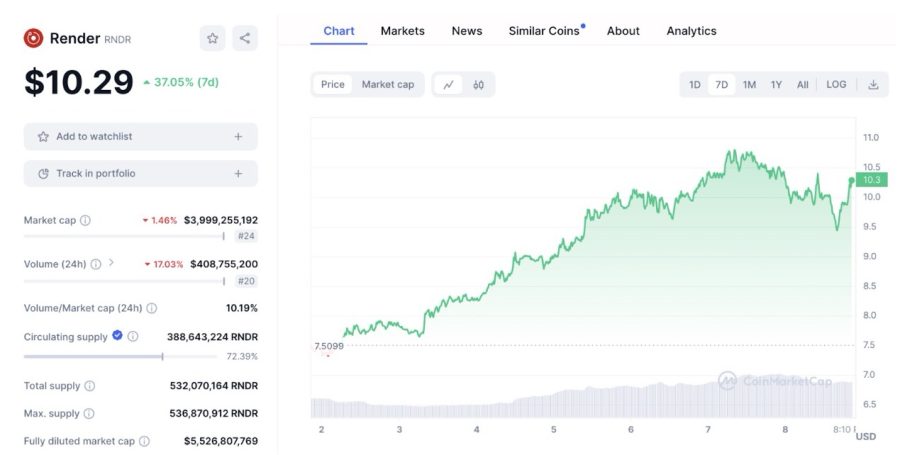The height and width of the screenshot is (455, 900).
Task: Click the Circulating supply progress bar
Action: pyautogui.click(x=121, y=356)
